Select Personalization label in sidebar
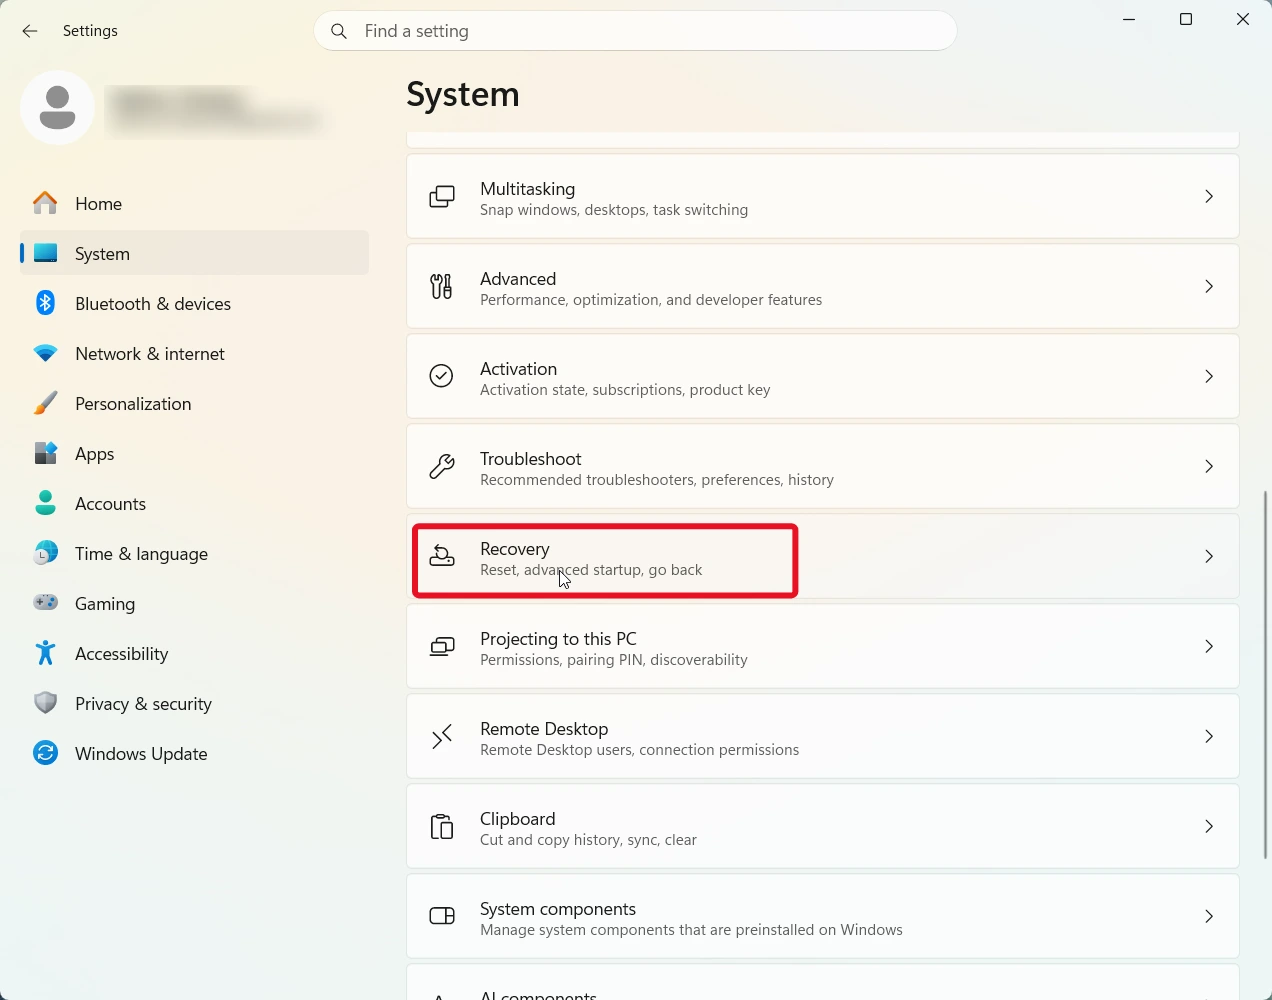The image size is (1272, 1000). click(x=133, y=404)
